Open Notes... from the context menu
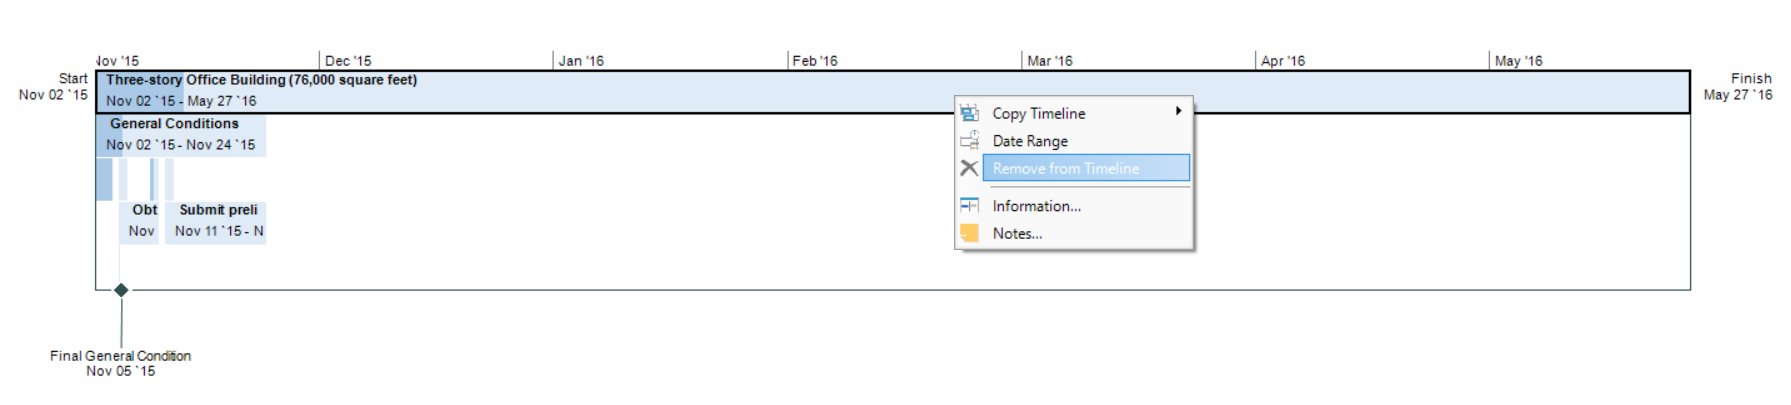The image size is (1791, 405). (1017, 233)
